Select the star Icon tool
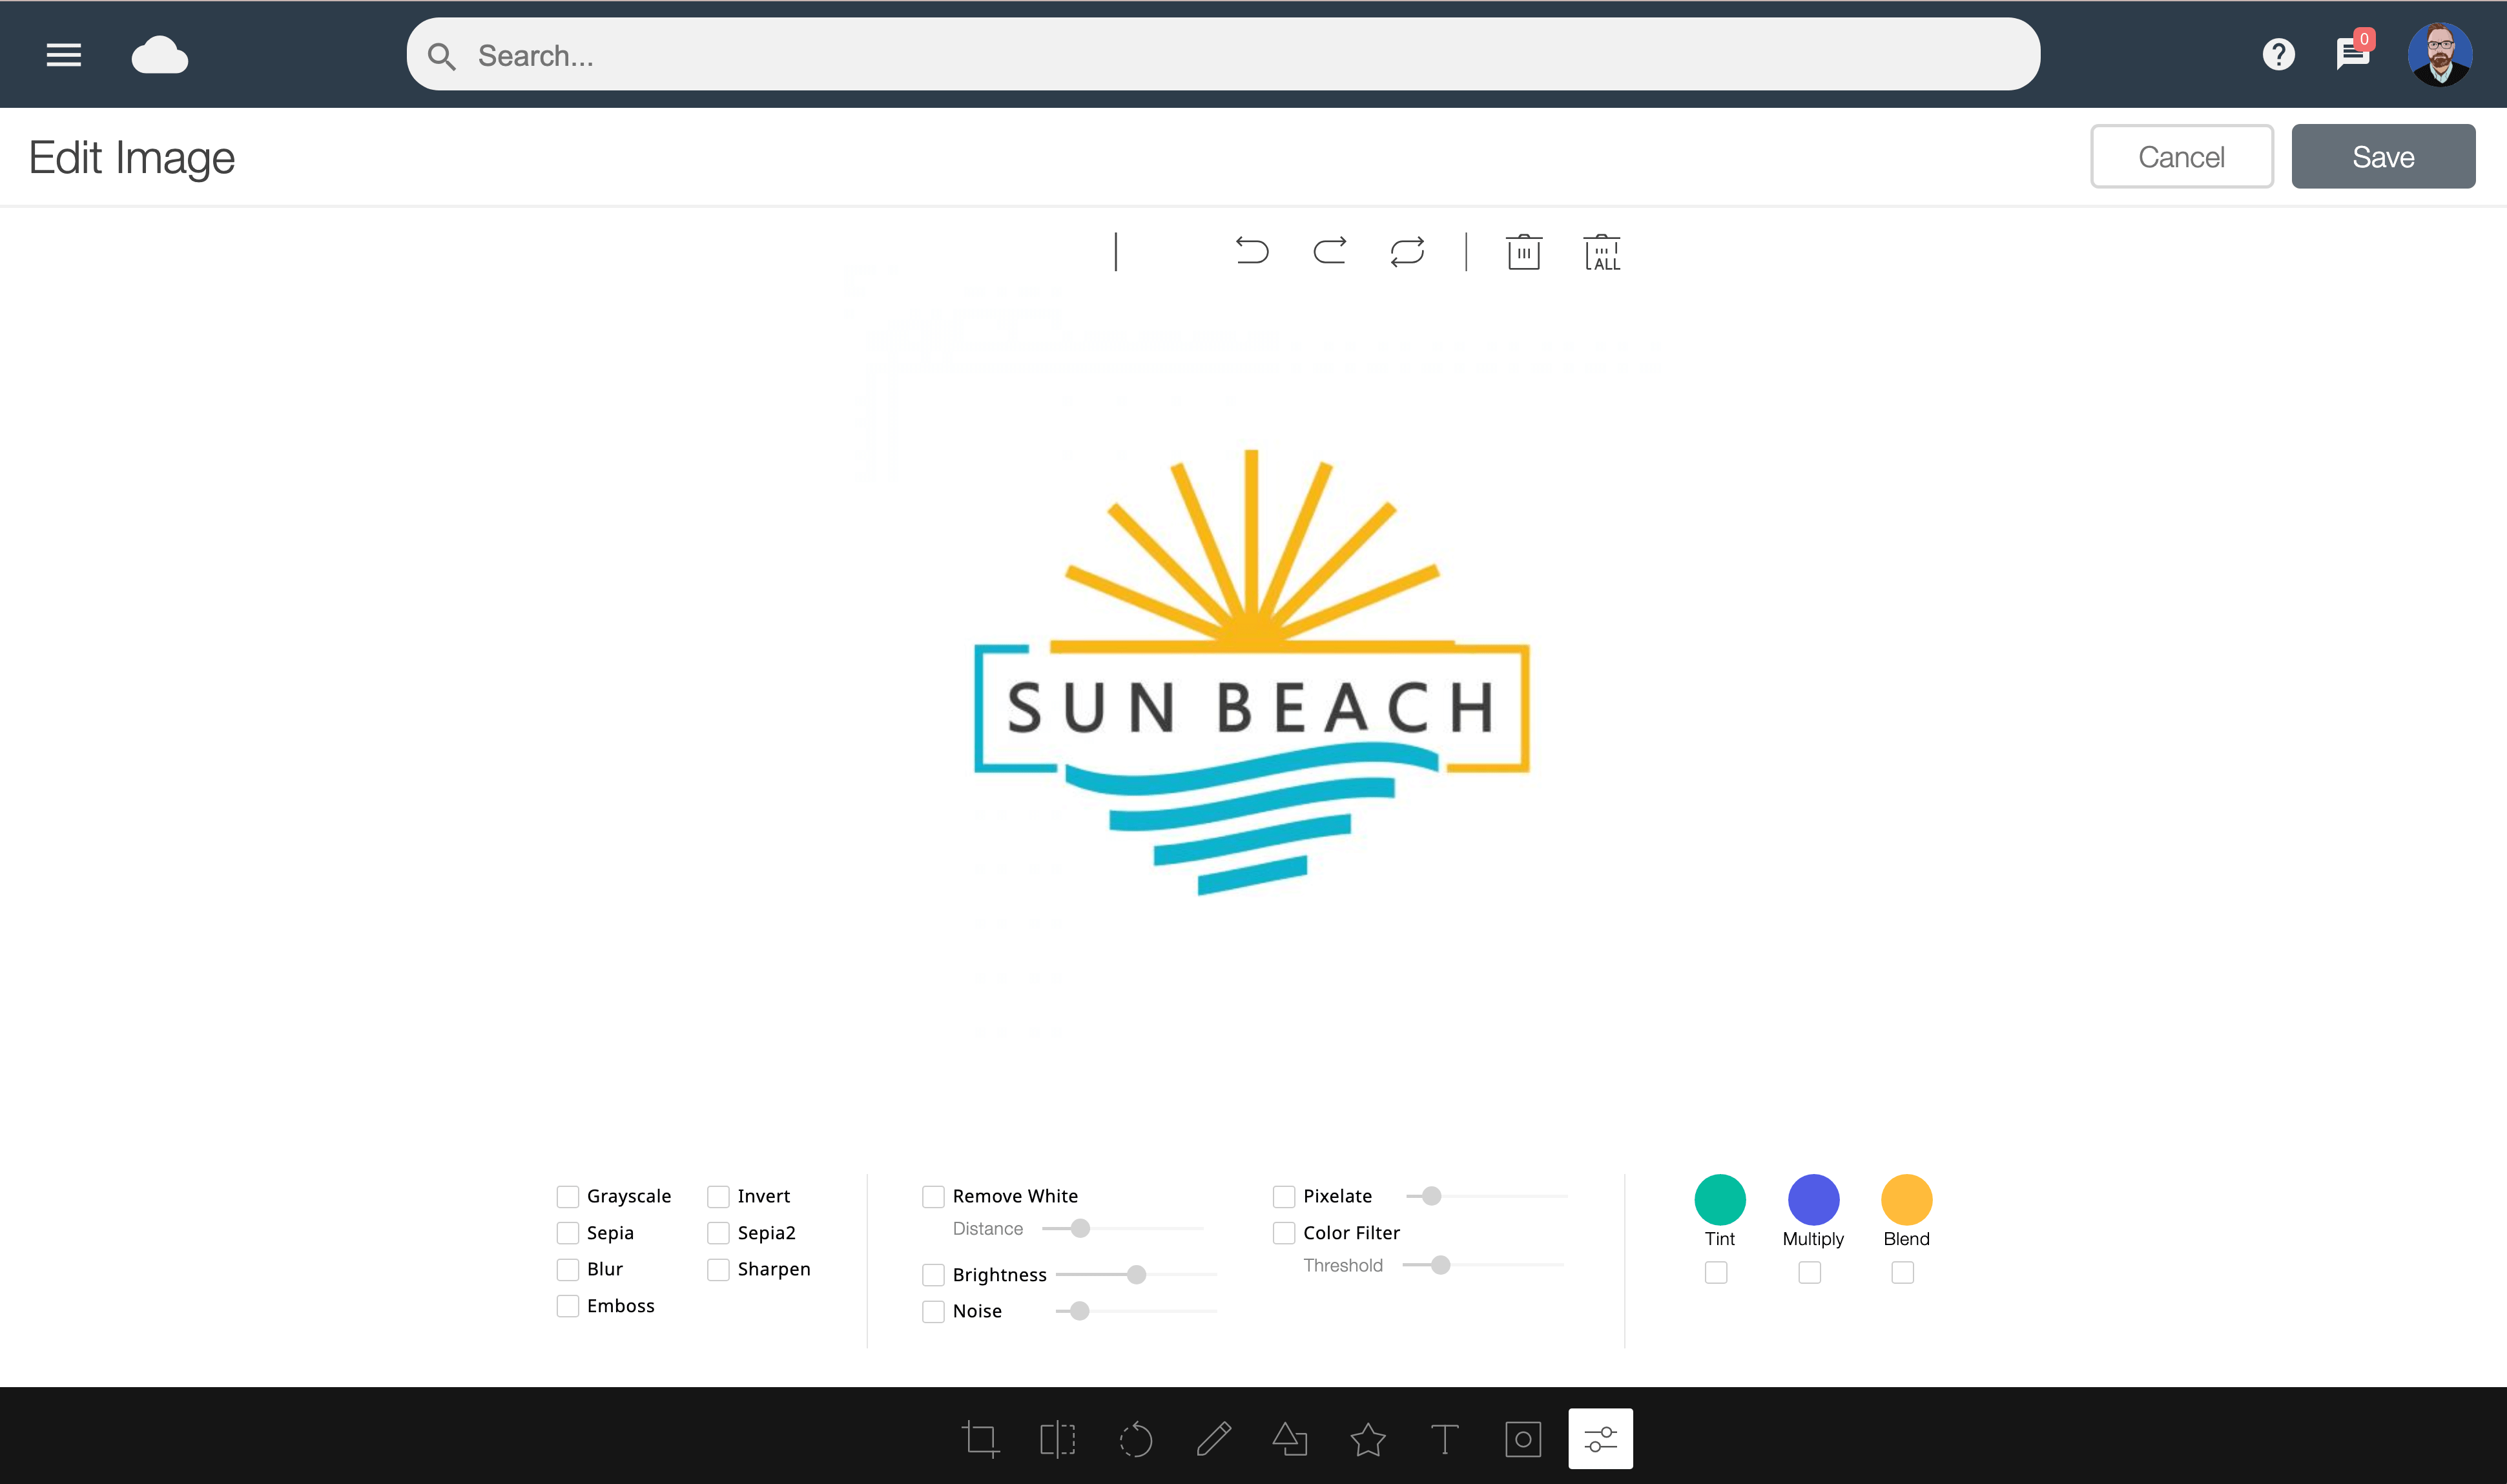Image resolution: width=2507 pixels, height=1484 pixels. coord(1367,1439)
